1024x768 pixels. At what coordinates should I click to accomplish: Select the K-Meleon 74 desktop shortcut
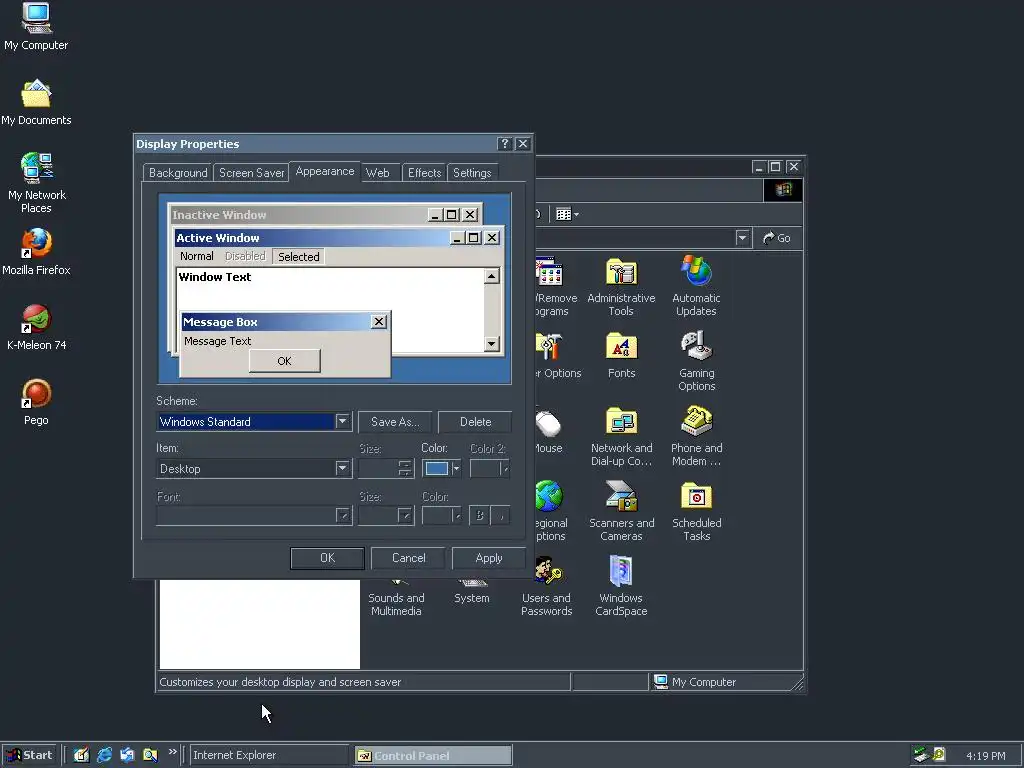point(36,327)
